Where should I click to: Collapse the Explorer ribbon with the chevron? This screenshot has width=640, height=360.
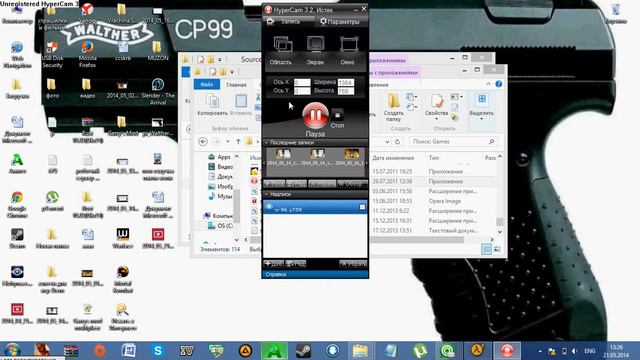point(489,84)
